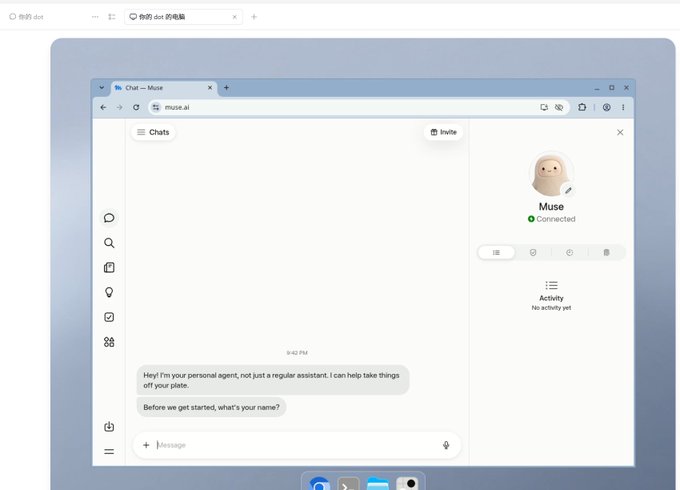Open the checkbox tasks icon in sidebar
Image resolution: width=680 pixels, height=490 pixels.
point(109,317)
